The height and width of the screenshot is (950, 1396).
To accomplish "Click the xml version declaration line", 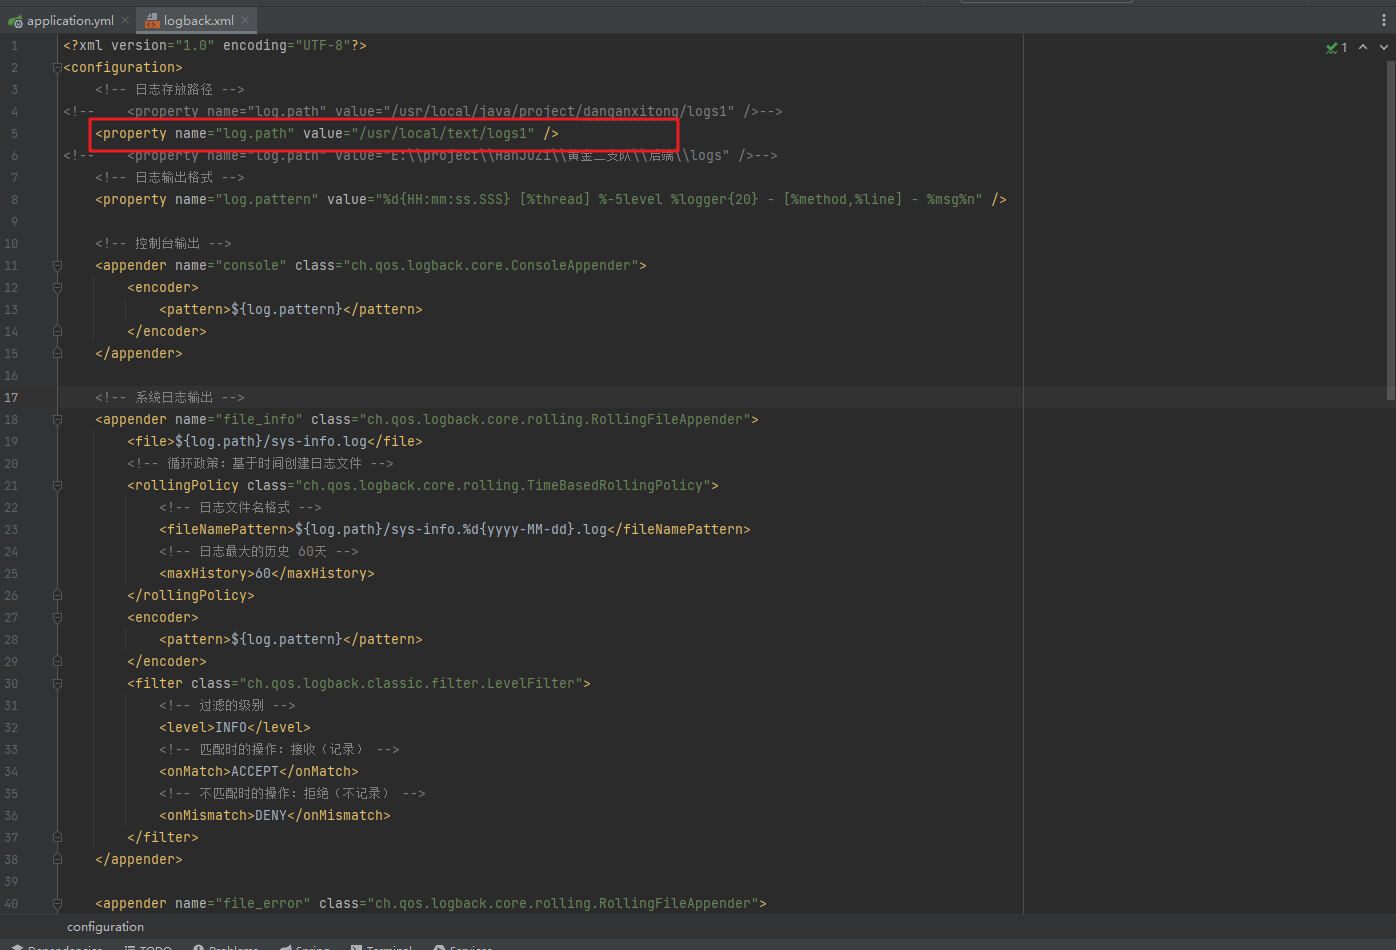I will (215, 46).
